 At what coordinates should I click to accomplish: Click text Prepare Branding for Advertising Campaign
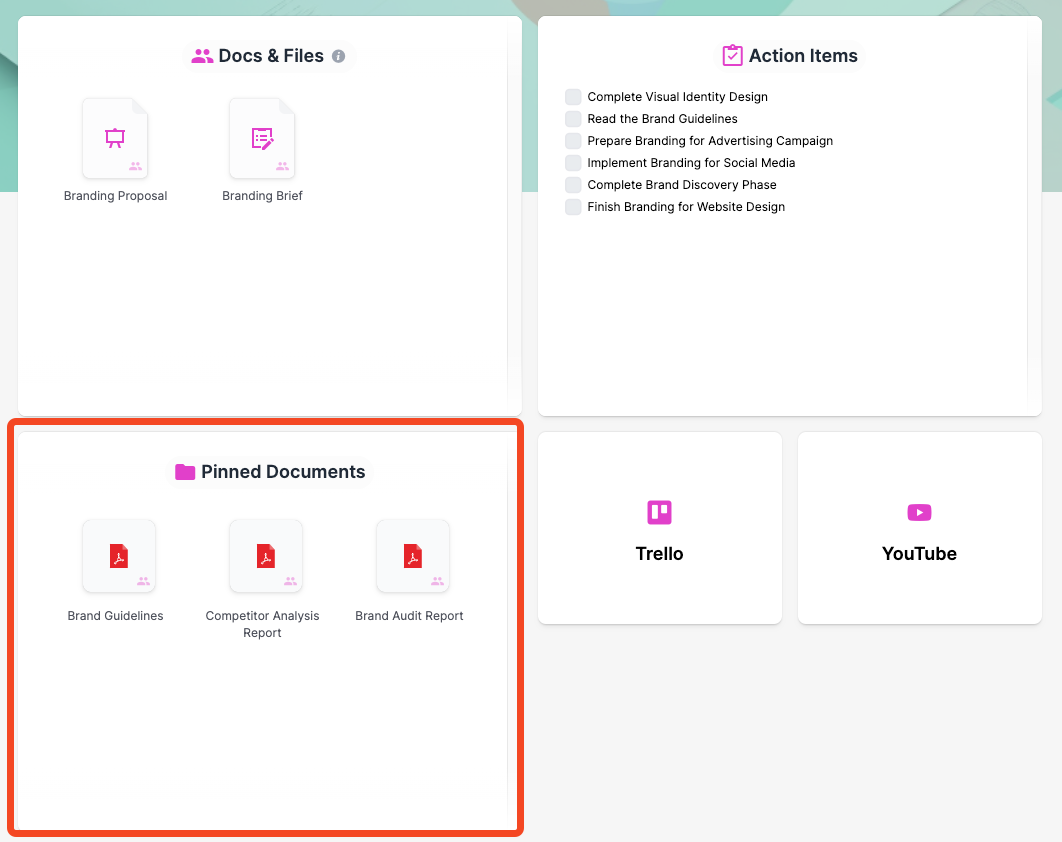[x=710, y=141]
